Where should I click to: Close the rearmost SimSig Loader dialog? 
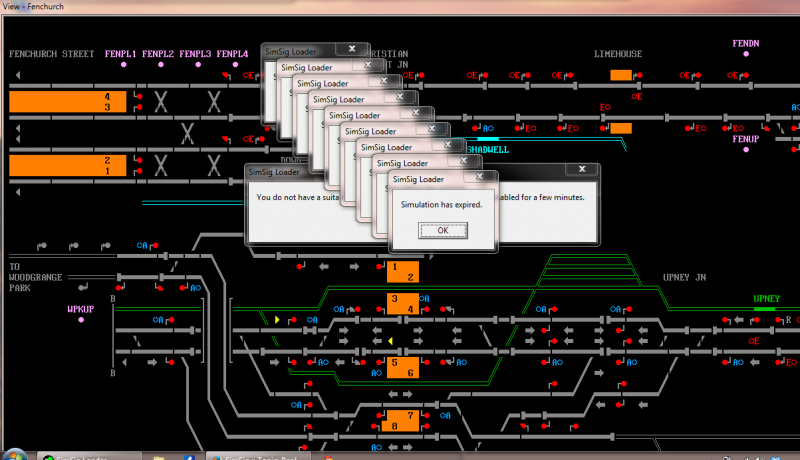(352, 48)
